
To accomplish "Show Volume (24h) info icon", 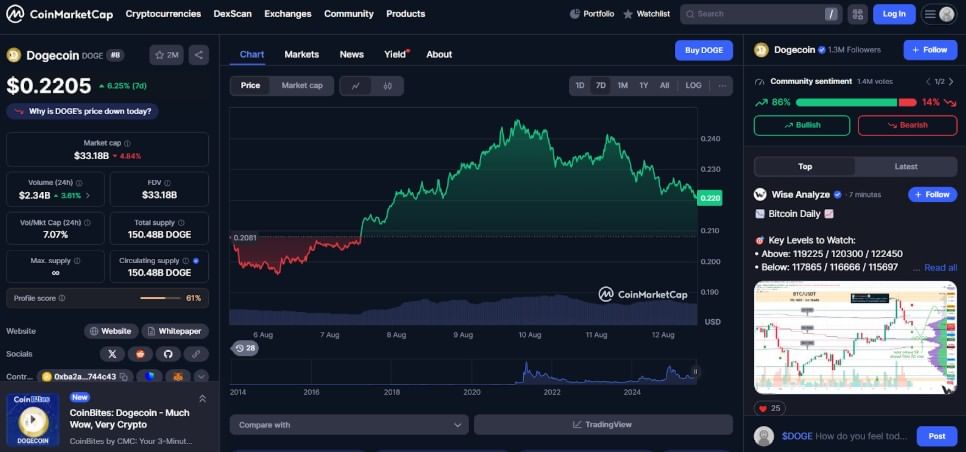I will [x=79, y=183].
